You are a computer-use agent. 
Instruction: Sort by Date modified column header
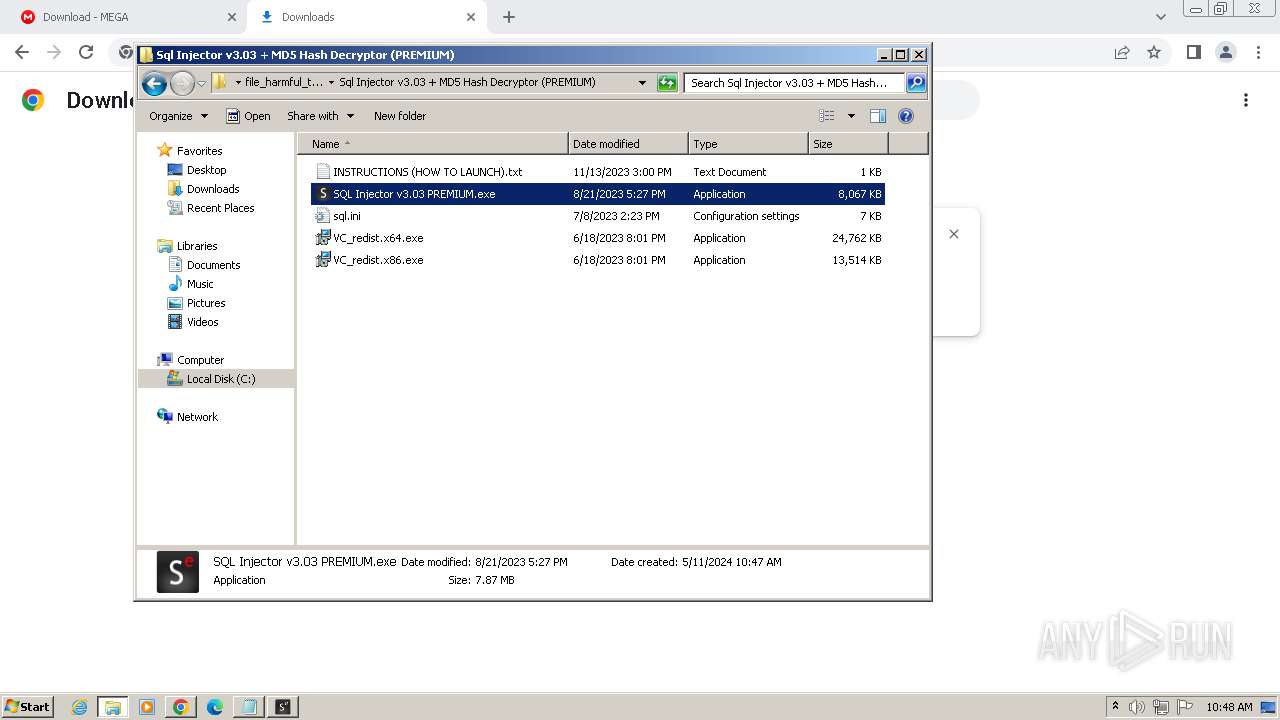(x=628, y=144)
